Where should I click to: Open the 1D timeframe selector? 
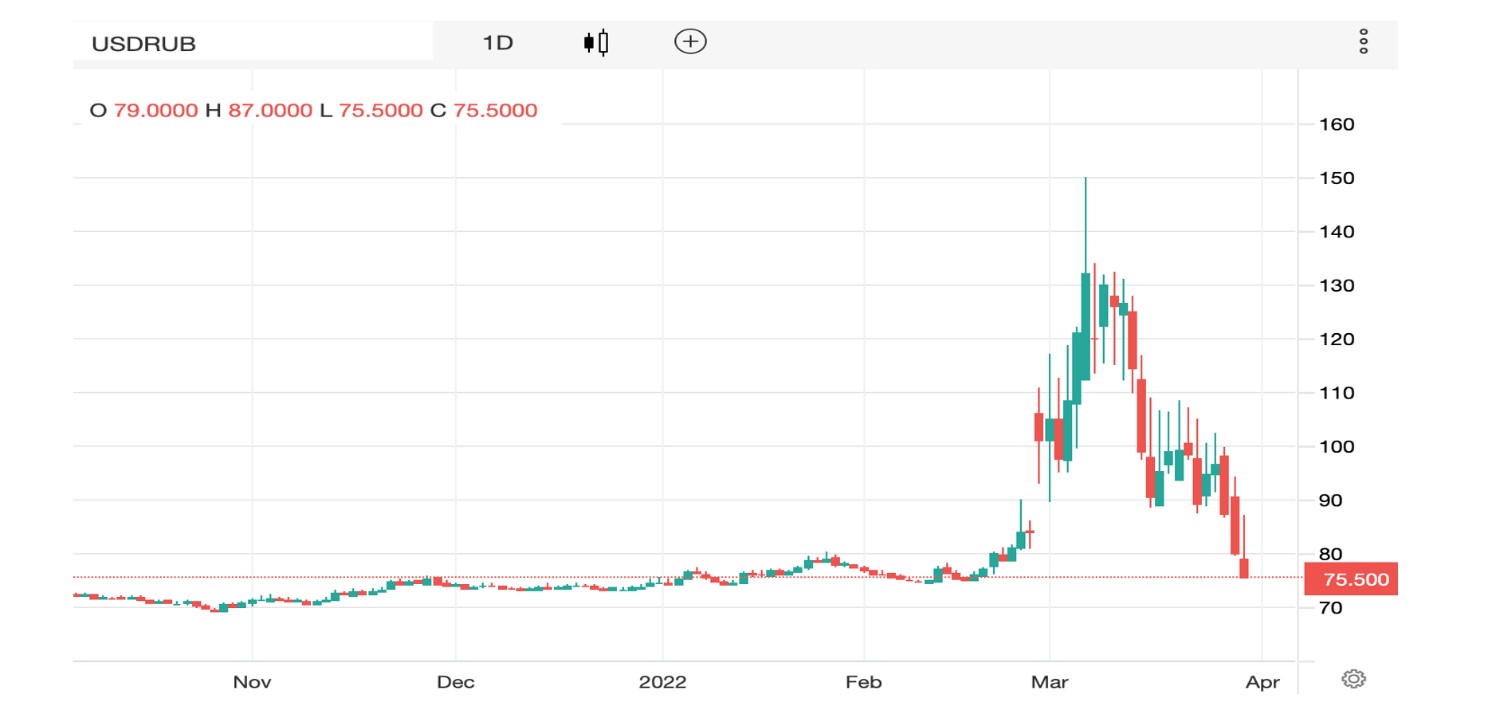coord(497,43)
